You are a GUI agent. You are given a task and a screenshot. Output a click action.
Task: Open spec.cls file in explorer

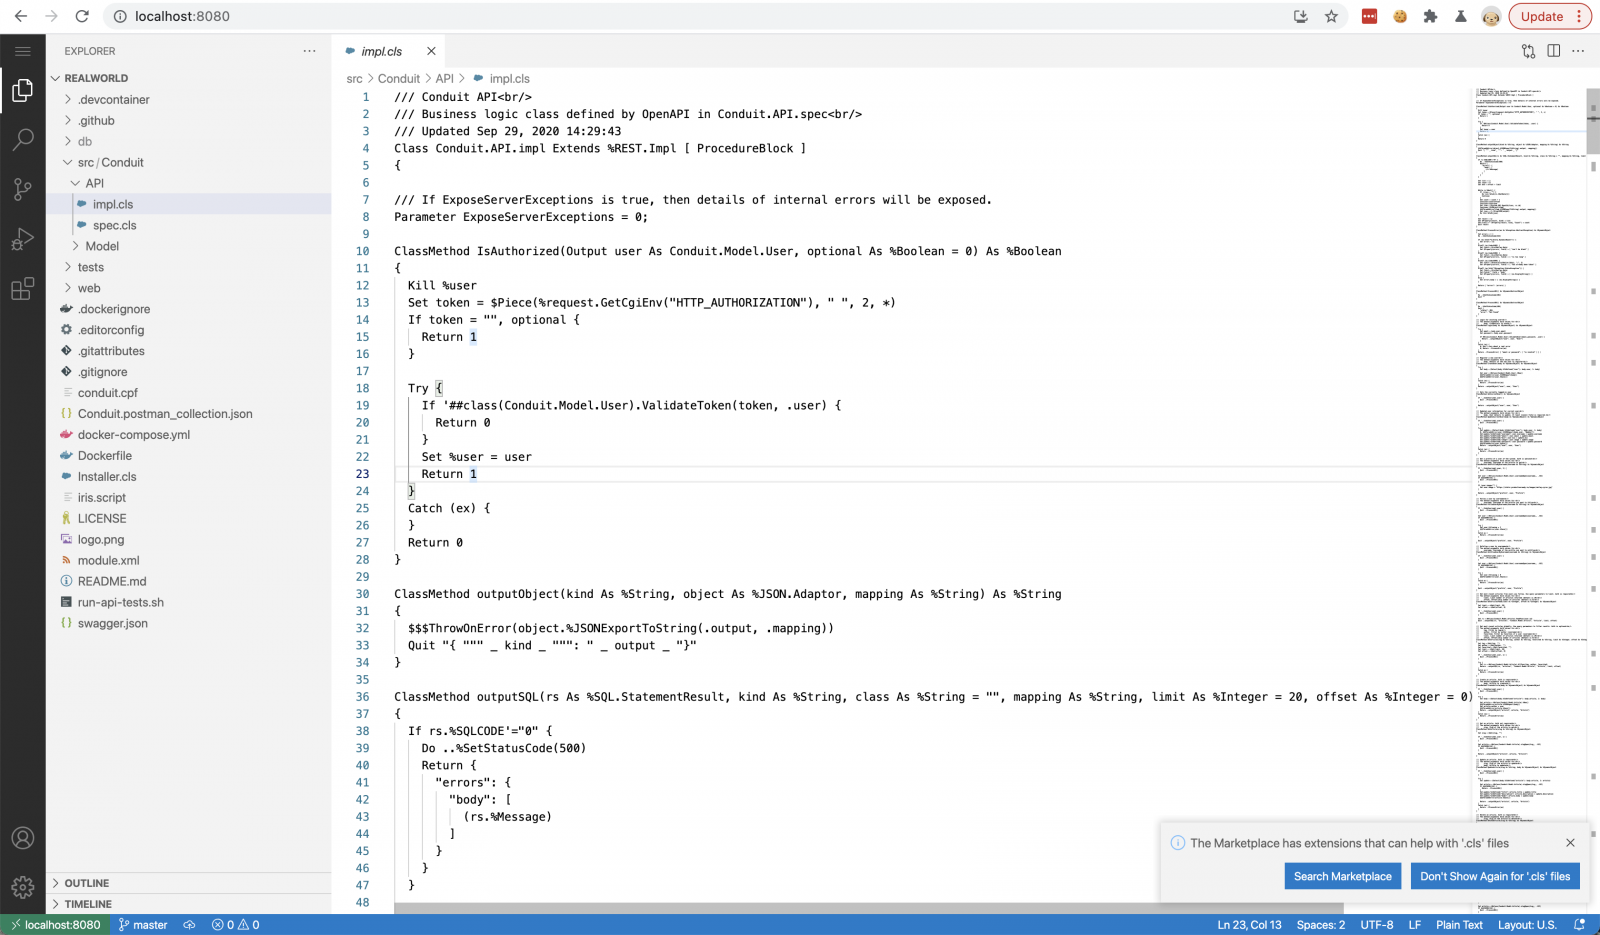click(x=114, y=225)
